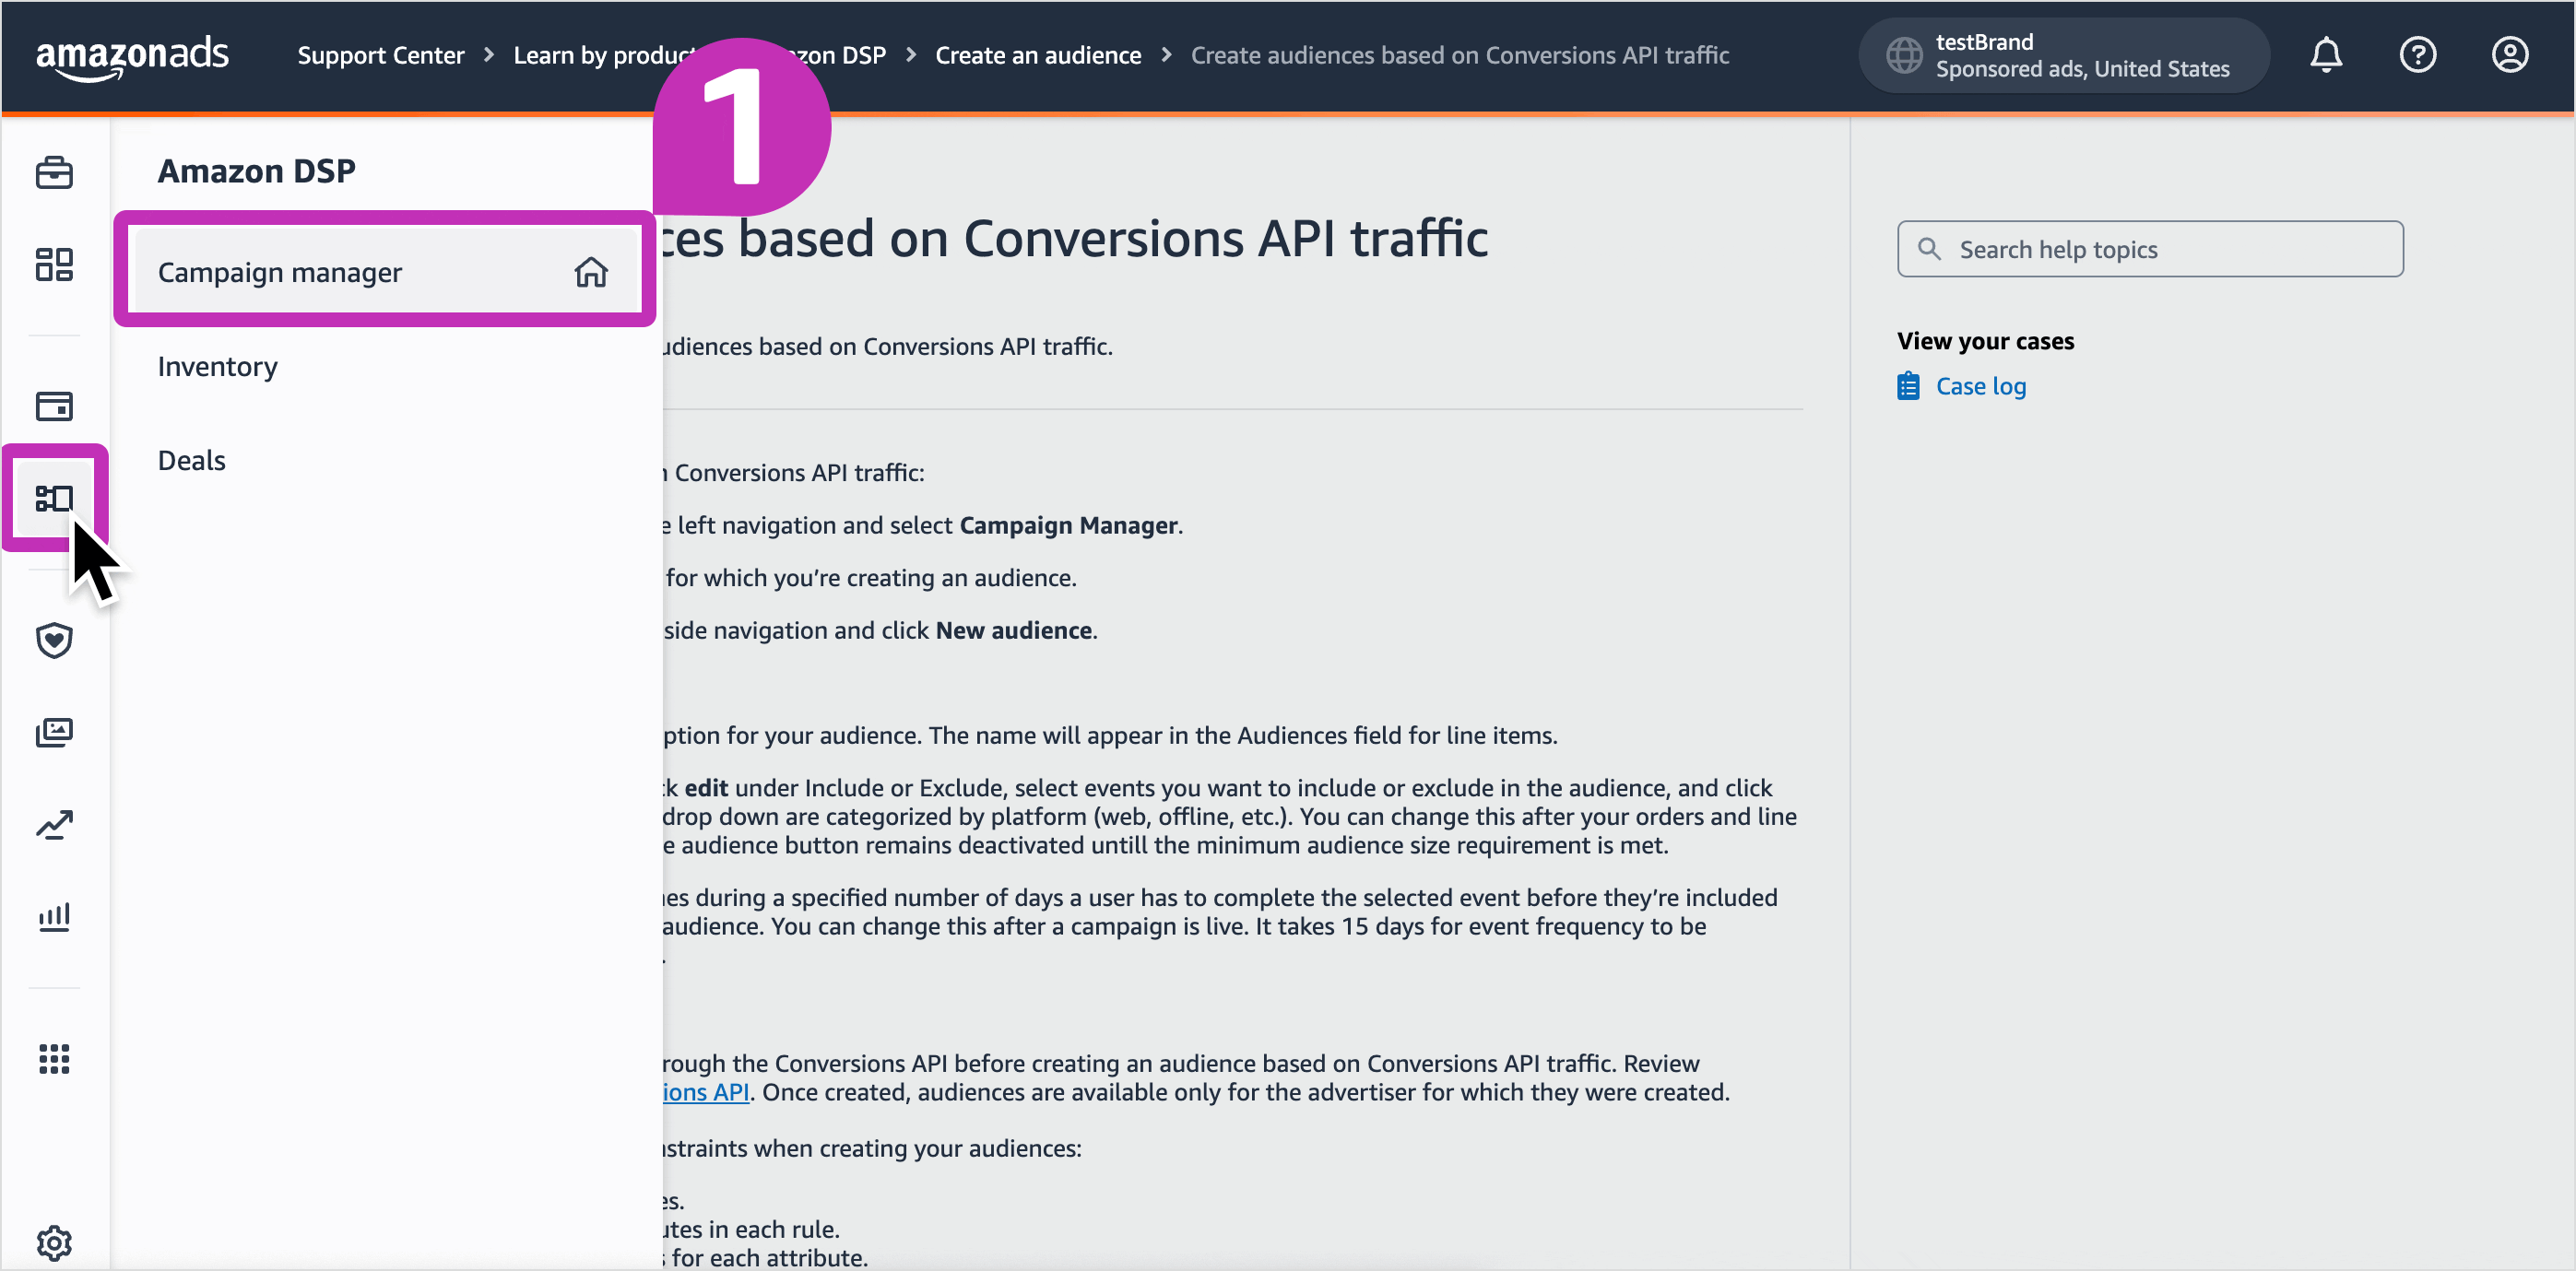Screen dimensions: 2576x1271
Task: Open the Case log link
Action: pos(1980,386)
